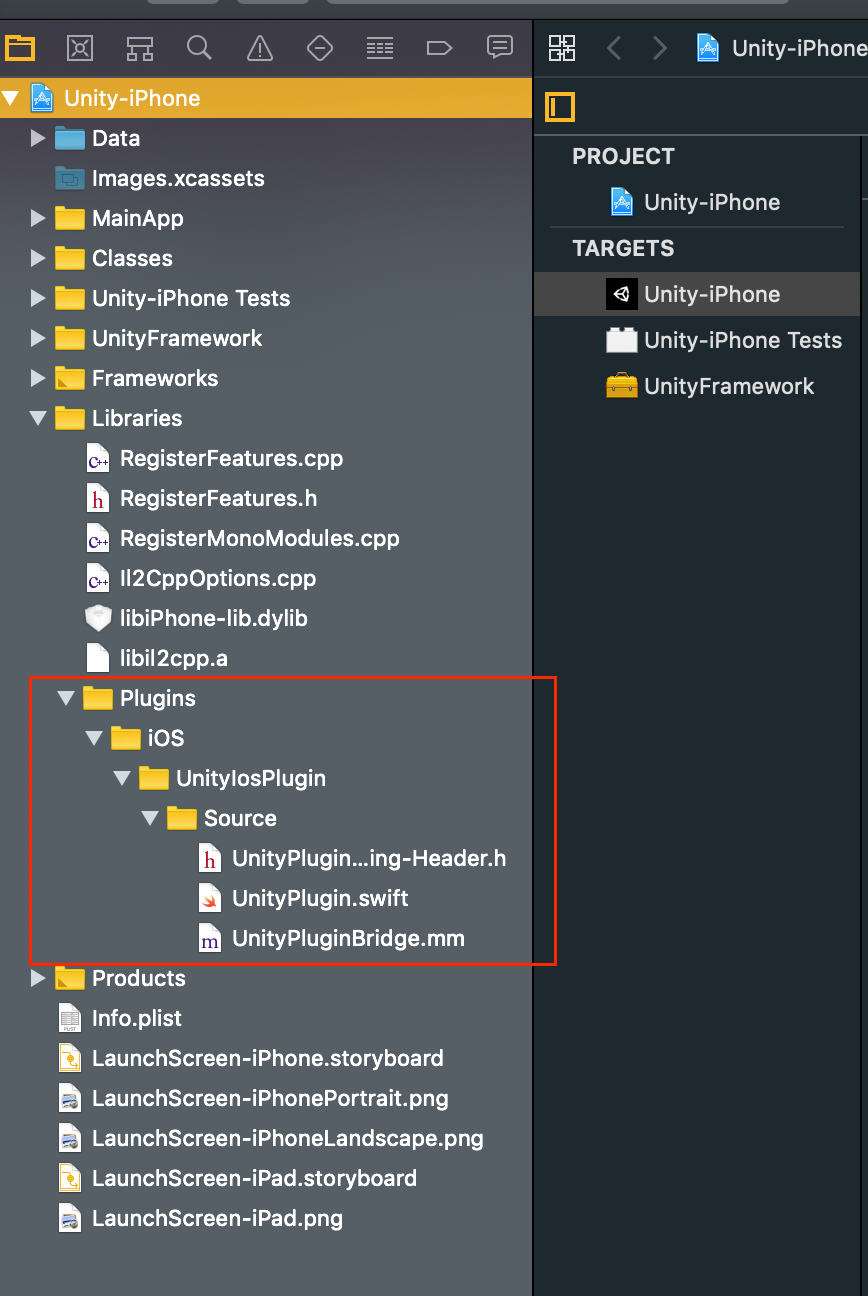The height and width of the screenshot is (1296, 868).
Task: Click the orange inspector toggle icon
Action: pyautogui.click(x=559, y=106)
